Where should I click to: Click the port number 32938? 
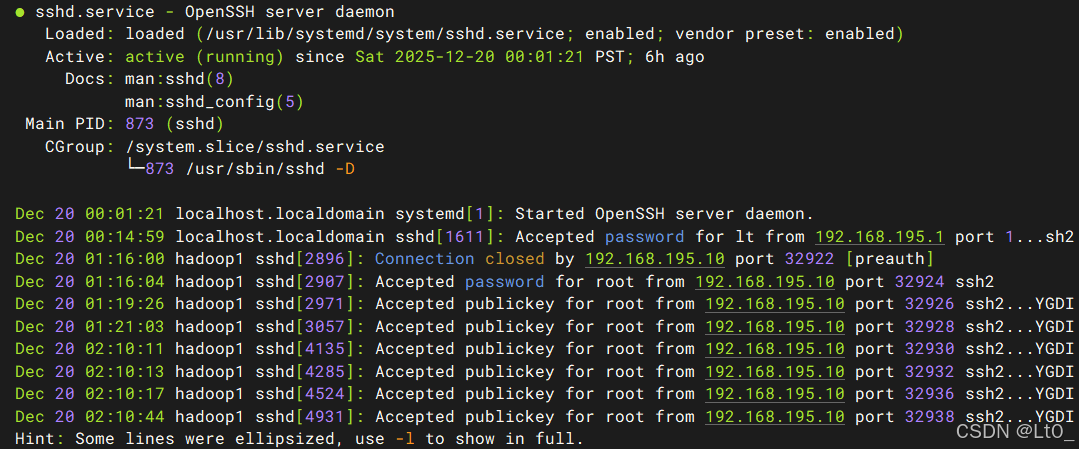(930, 417)
